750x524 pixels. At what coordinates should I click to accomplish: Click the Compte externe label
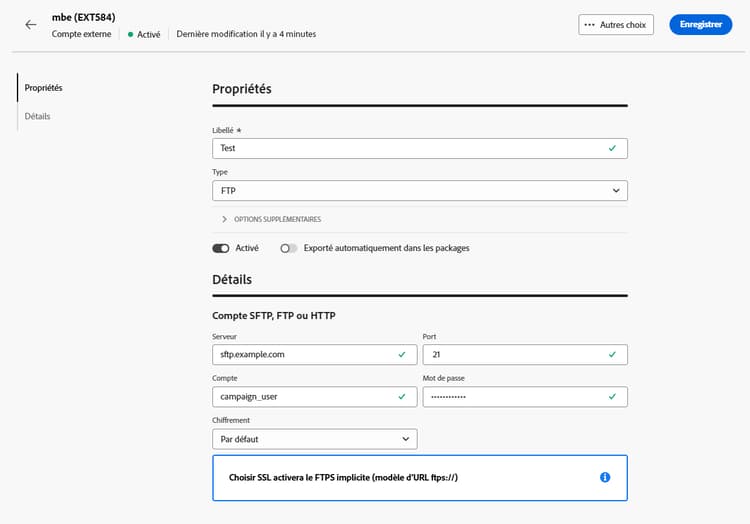pos(81,34)
